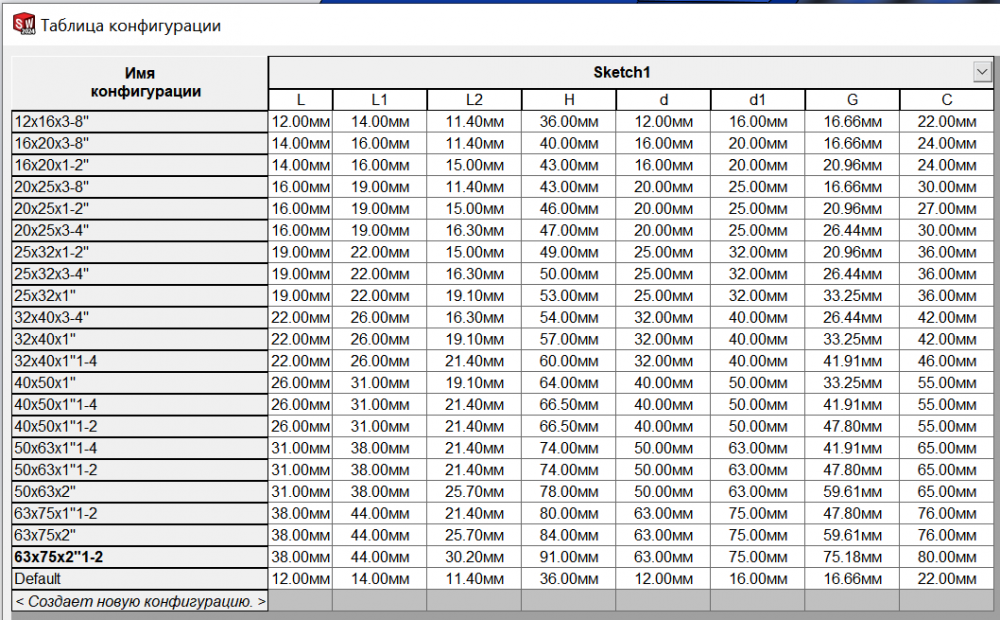Click d1 value 50.00мм in row 40x50x1"1-4
The image size is (1000, 620).
[x=758, y=404]
